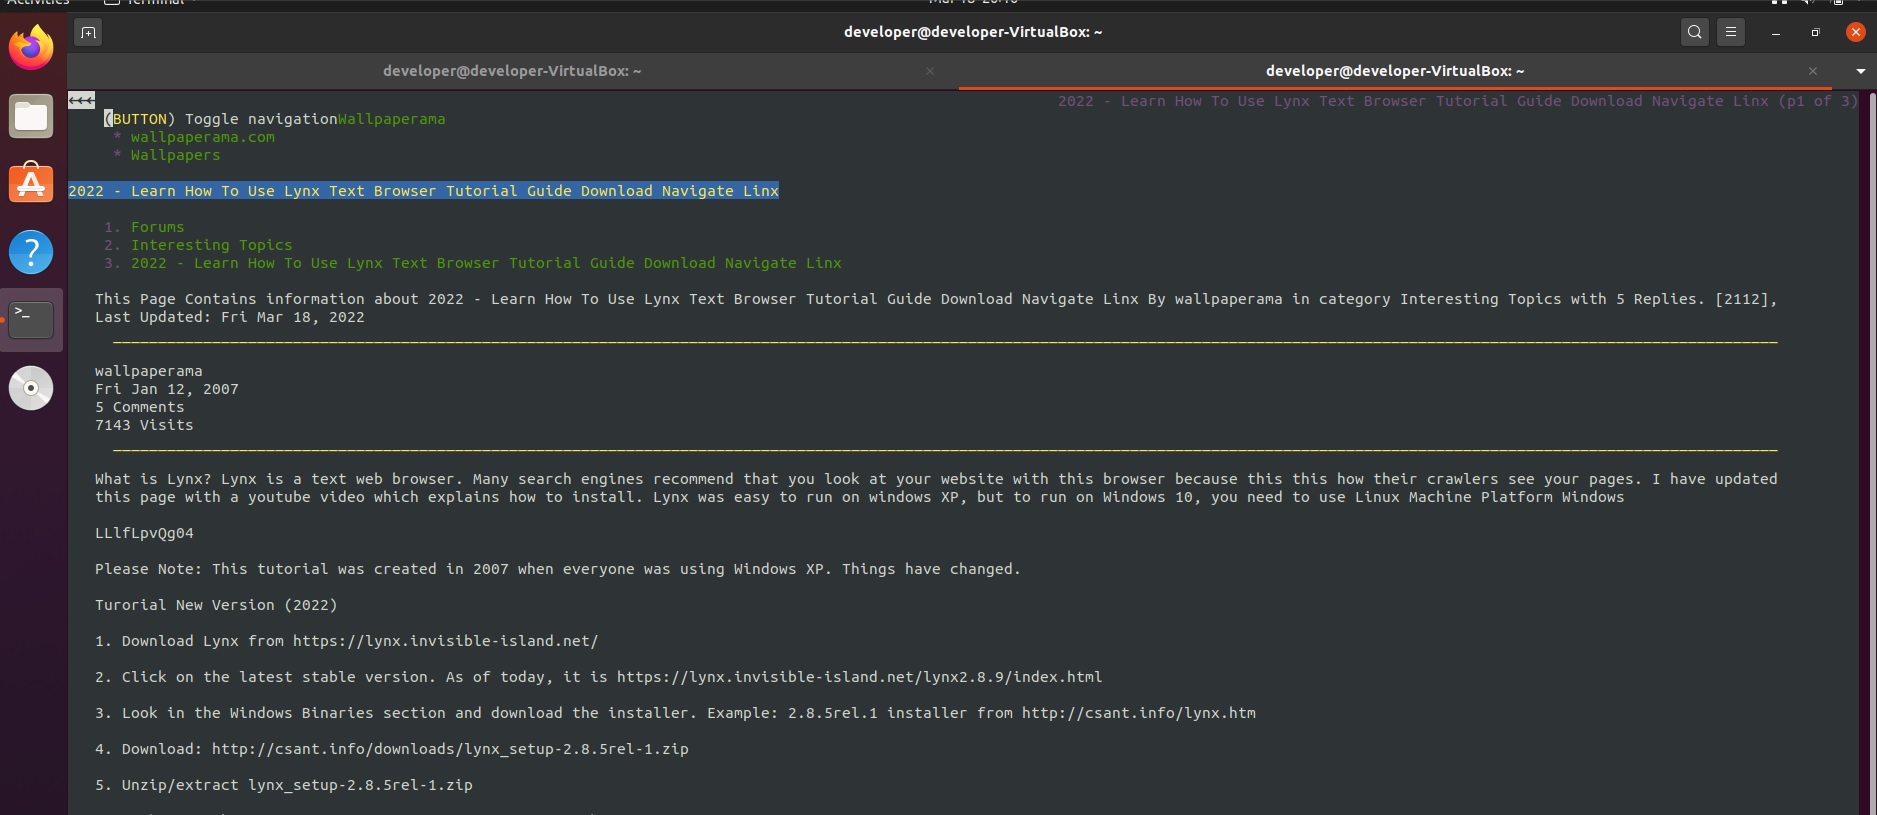Expand the tab list dropdown arrow
This screenshot has height=815, width=1877.
click(x=1860, y=71)
